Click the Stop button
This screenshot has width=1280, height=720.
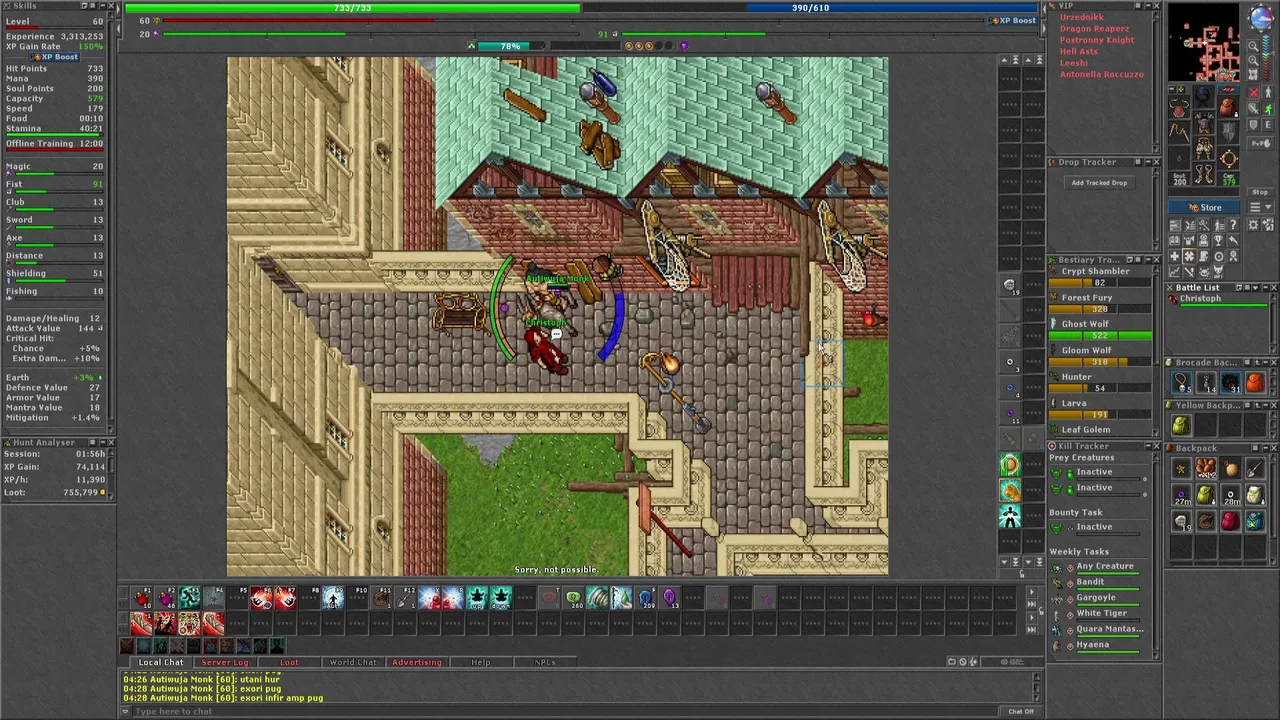(1260, 192)
